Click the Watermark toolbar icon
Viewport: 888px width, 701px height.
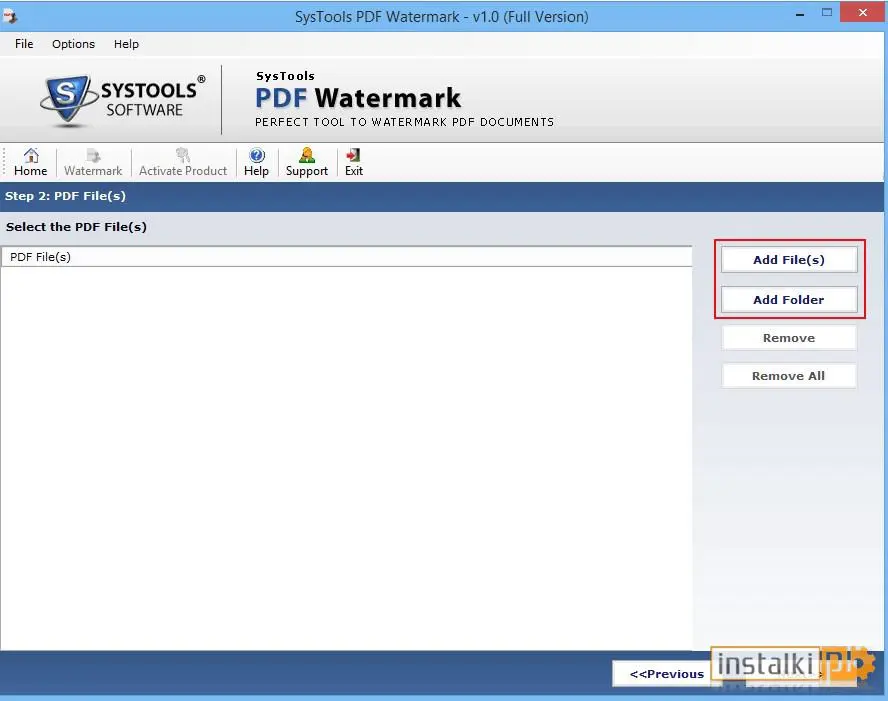tap(93, 155)
